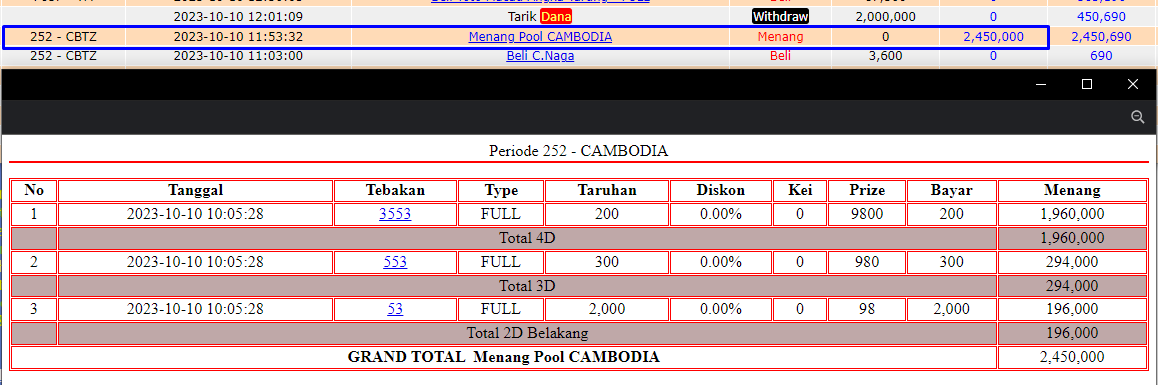Click the 1,960,000 Menang cell in row 1
The width and height of the screenshot is (1158, 385).
(x=1072, y=214)
